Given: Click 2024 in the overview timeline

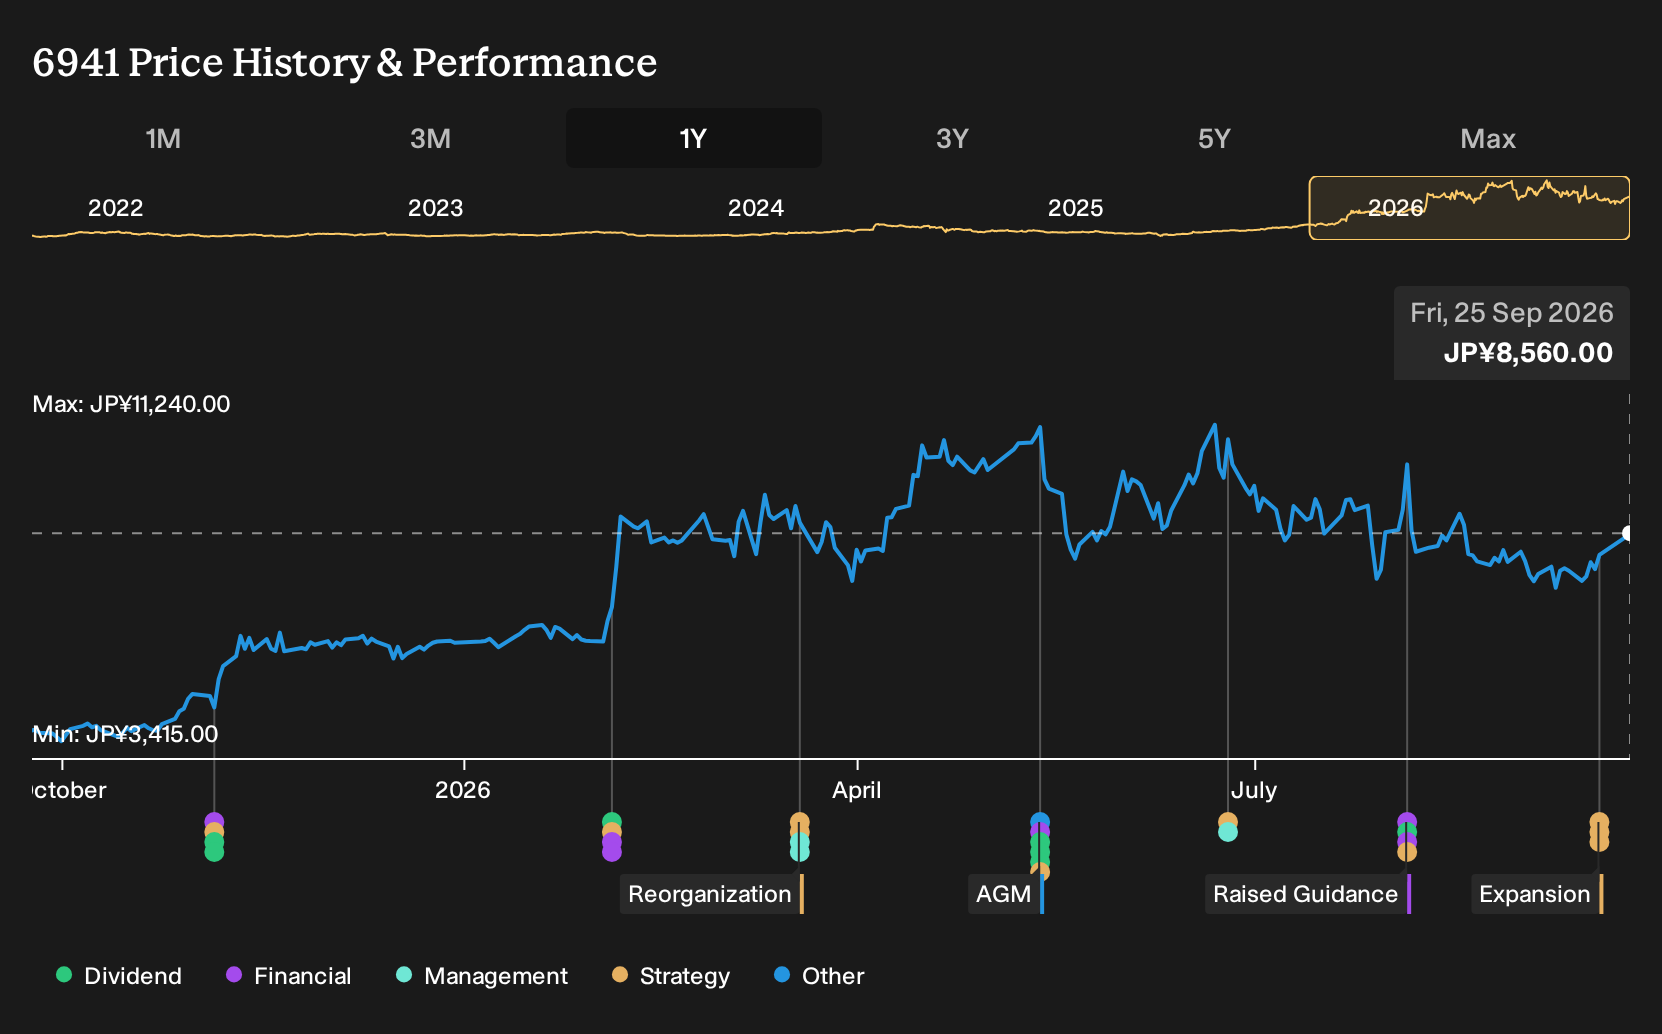Looking at the screenshot, I should (x=756, y=208).
